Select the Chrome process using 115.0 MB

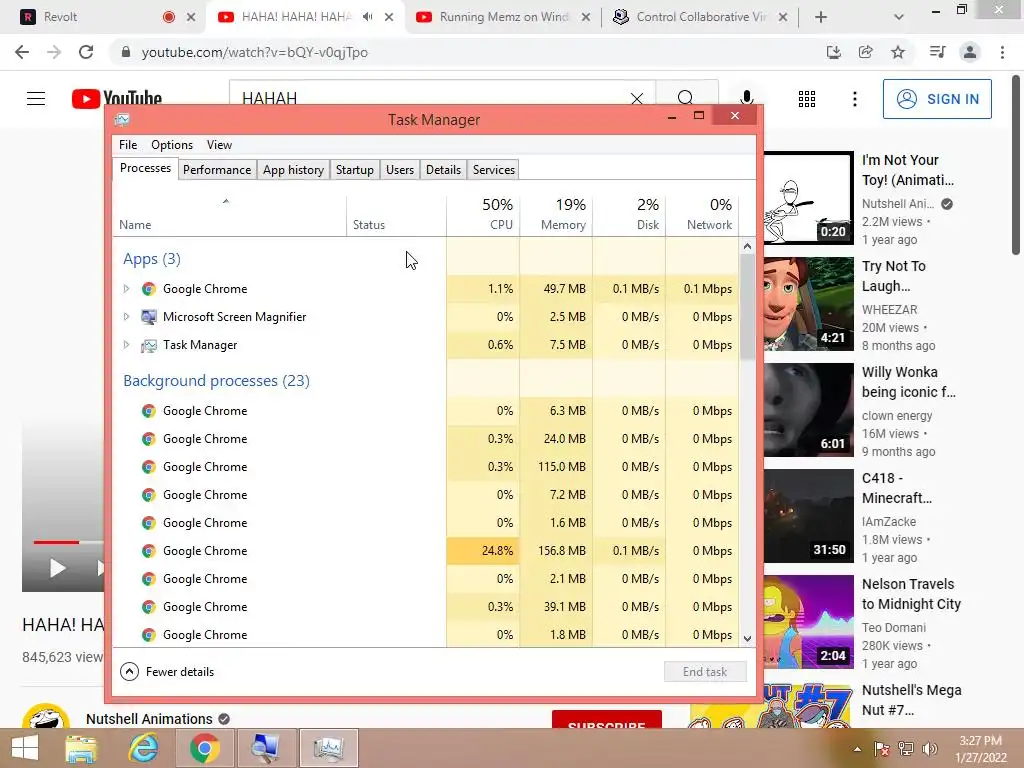tap(426, 467)
